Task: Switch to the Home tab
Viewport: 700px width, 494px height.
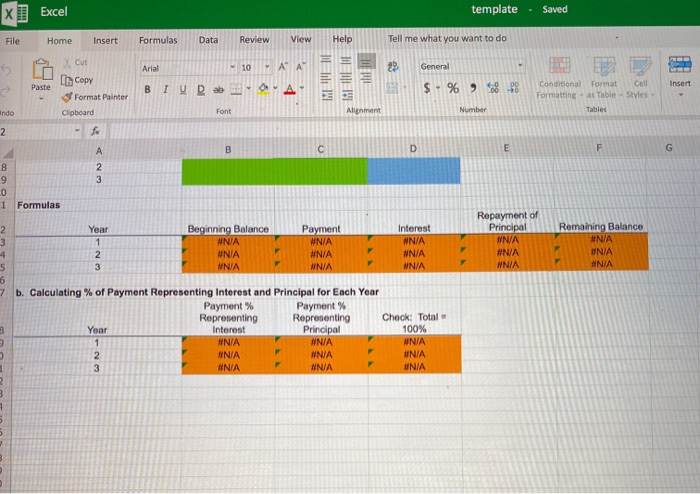Action: point(59,41)
